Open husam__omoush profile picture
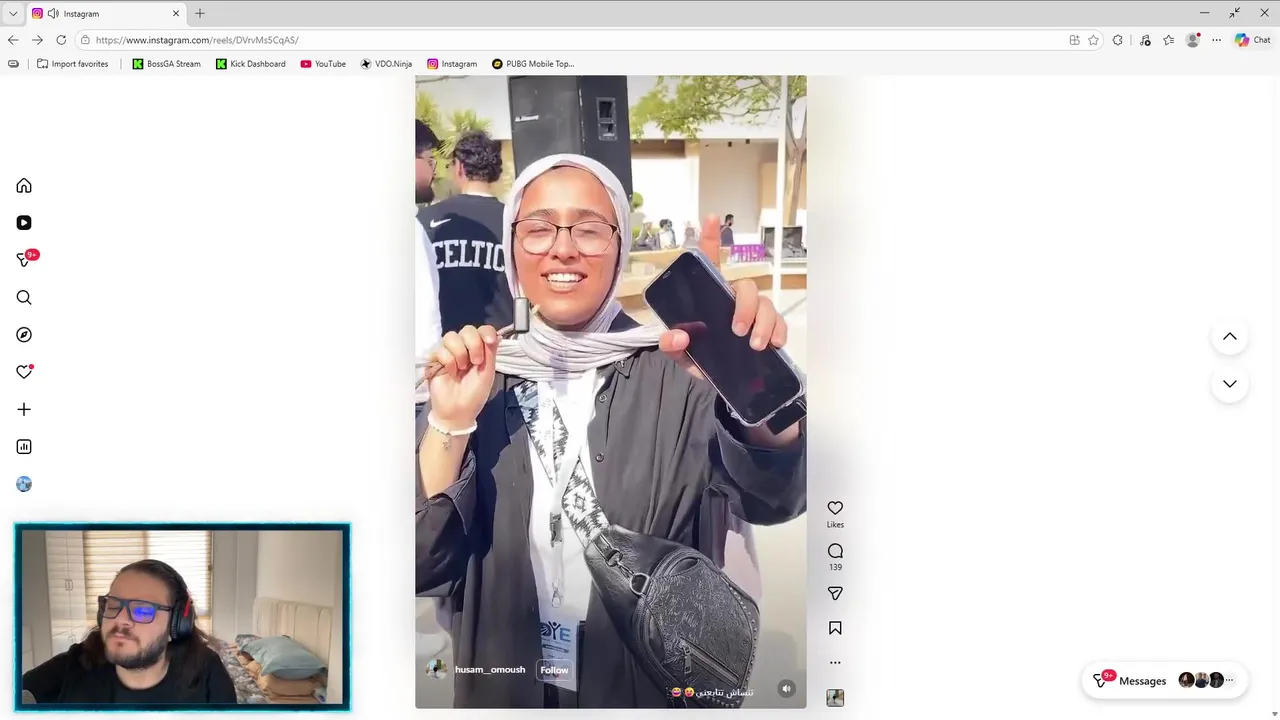Screen dimensions: 1280x720 point(436,670)
